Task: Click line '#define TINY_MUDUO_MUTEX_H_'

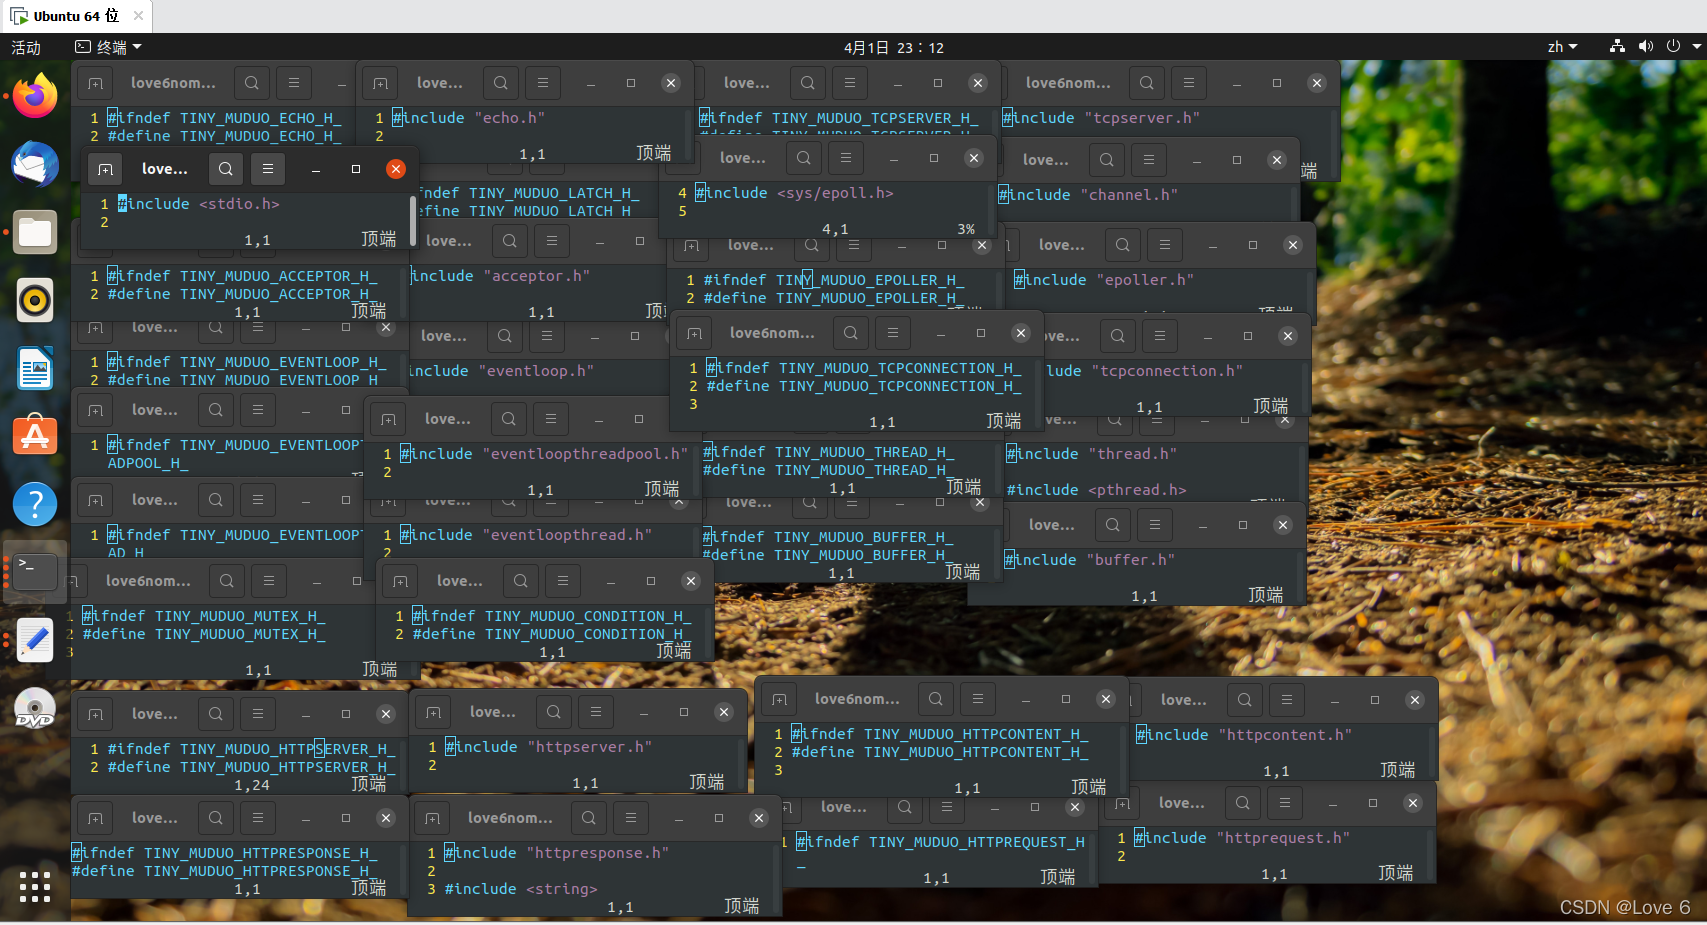Action: tap(204, 634)
